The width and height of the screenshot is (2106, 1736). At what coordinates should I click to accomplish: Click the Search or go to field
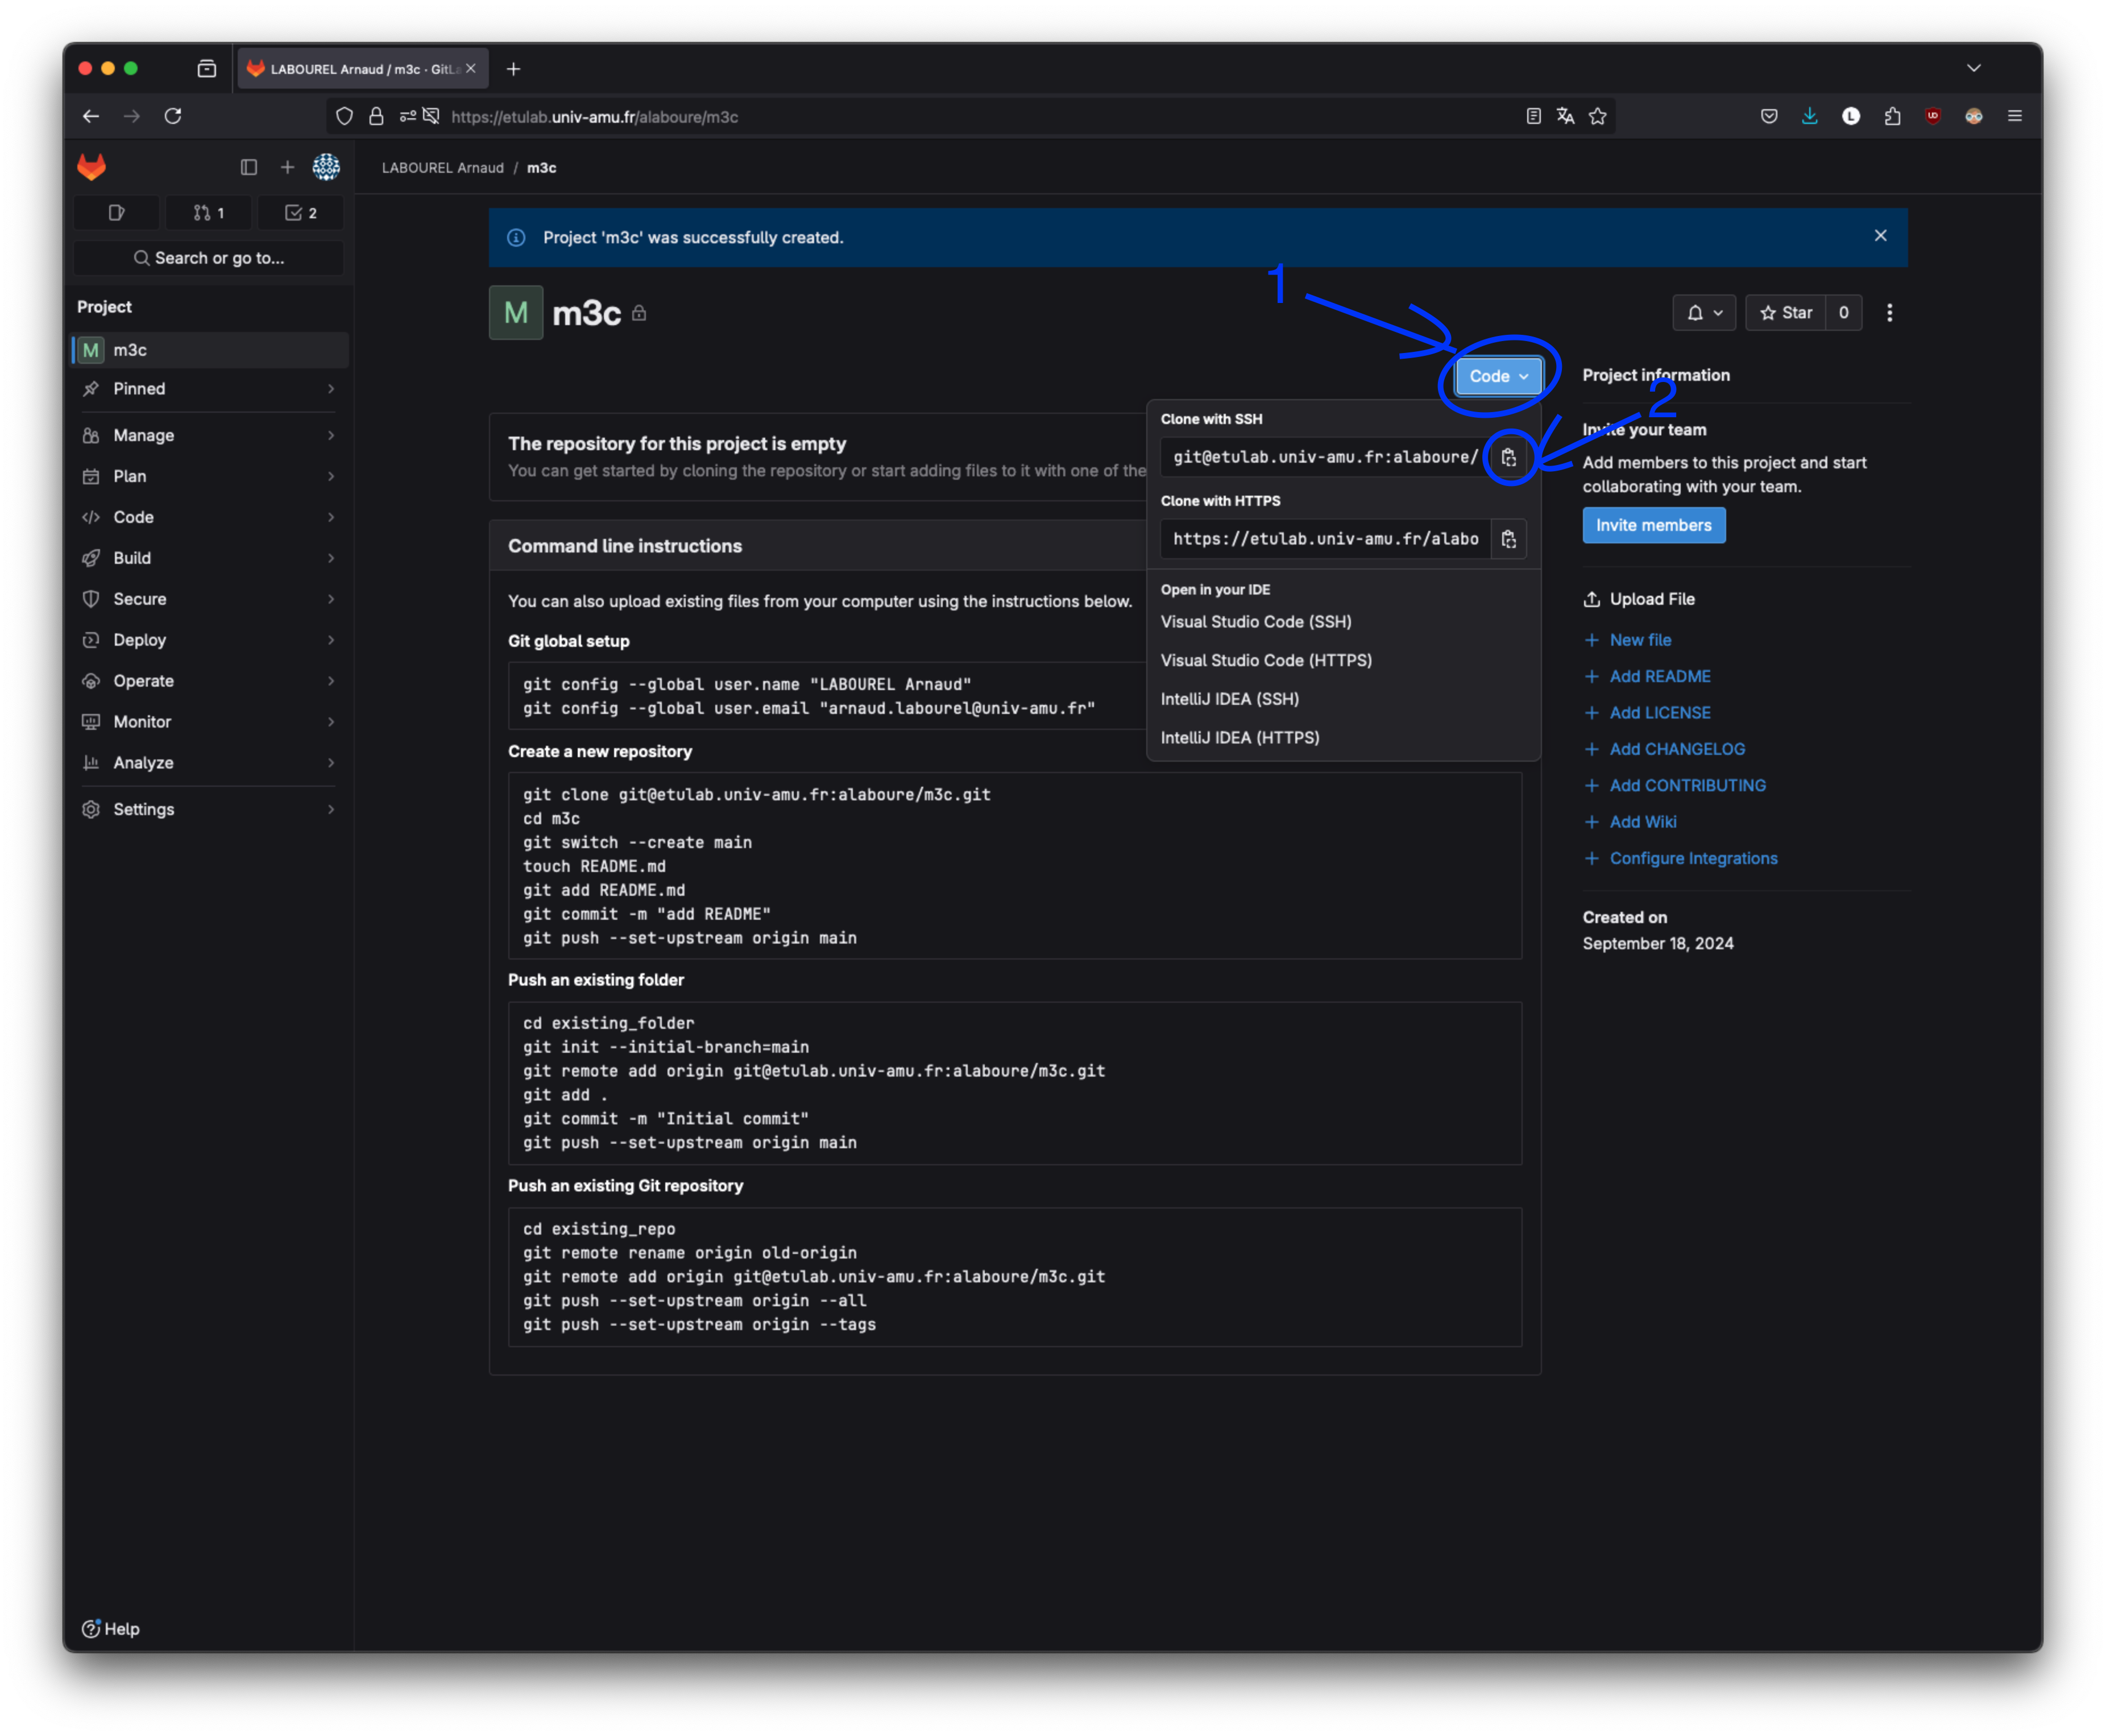pos(209,258)
